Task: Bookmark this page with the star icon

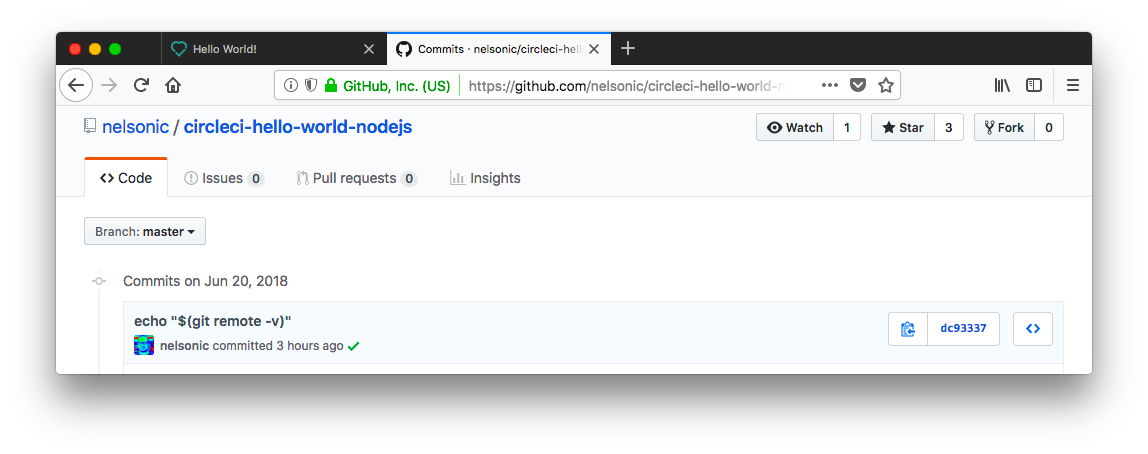Action: [x=885, y=85]
